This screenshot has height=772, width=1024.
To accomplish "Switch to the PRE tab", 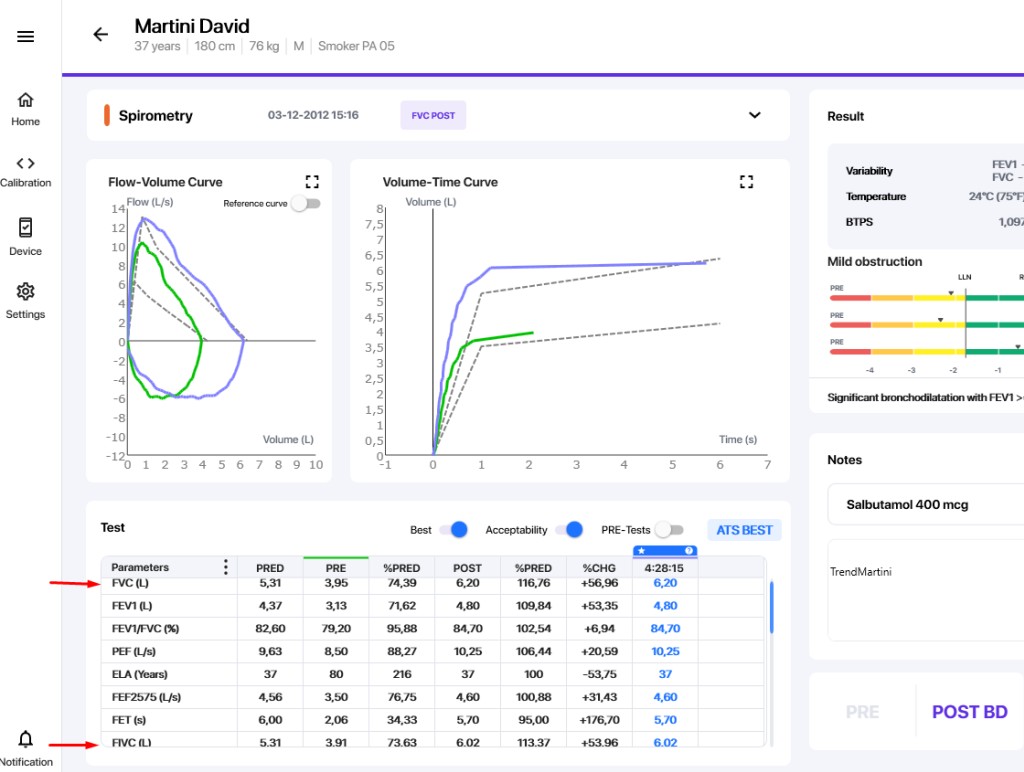I will coord(862,712).
